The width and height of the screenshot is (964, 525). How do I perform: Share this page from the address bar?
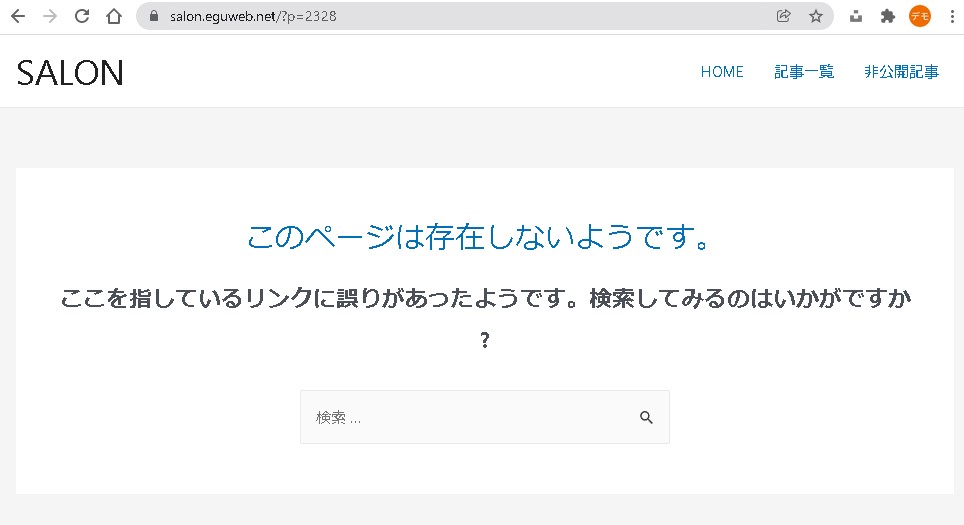(x=784, y=16)
